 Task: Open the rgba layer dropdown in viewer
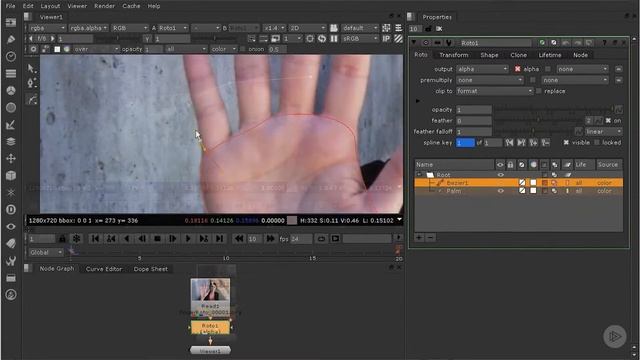(47, 28)
